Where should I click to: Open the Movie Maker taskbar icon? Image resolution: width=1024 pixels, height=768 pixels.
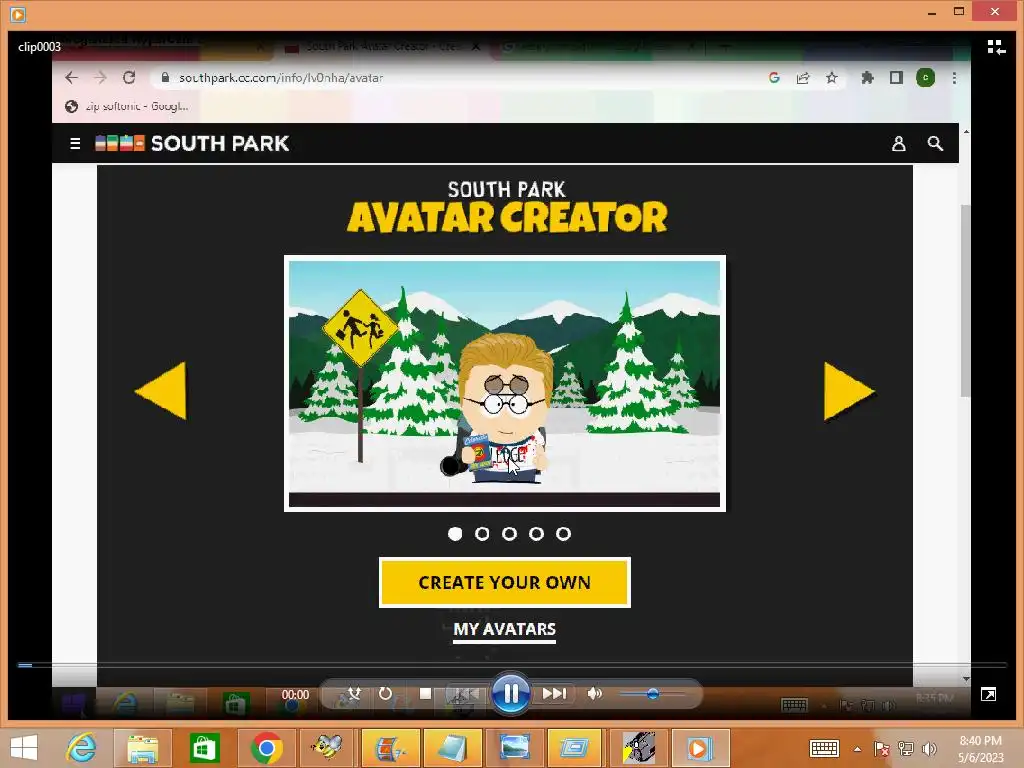pos(390,747)
